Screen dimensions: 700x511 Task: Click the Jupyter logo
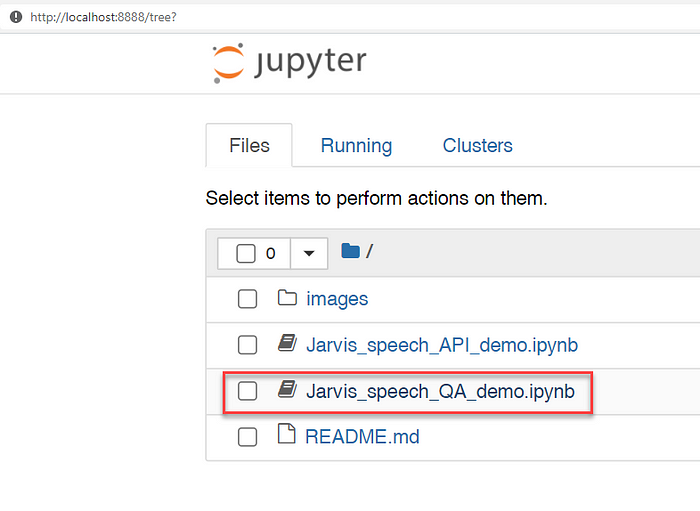pos(289,62)
